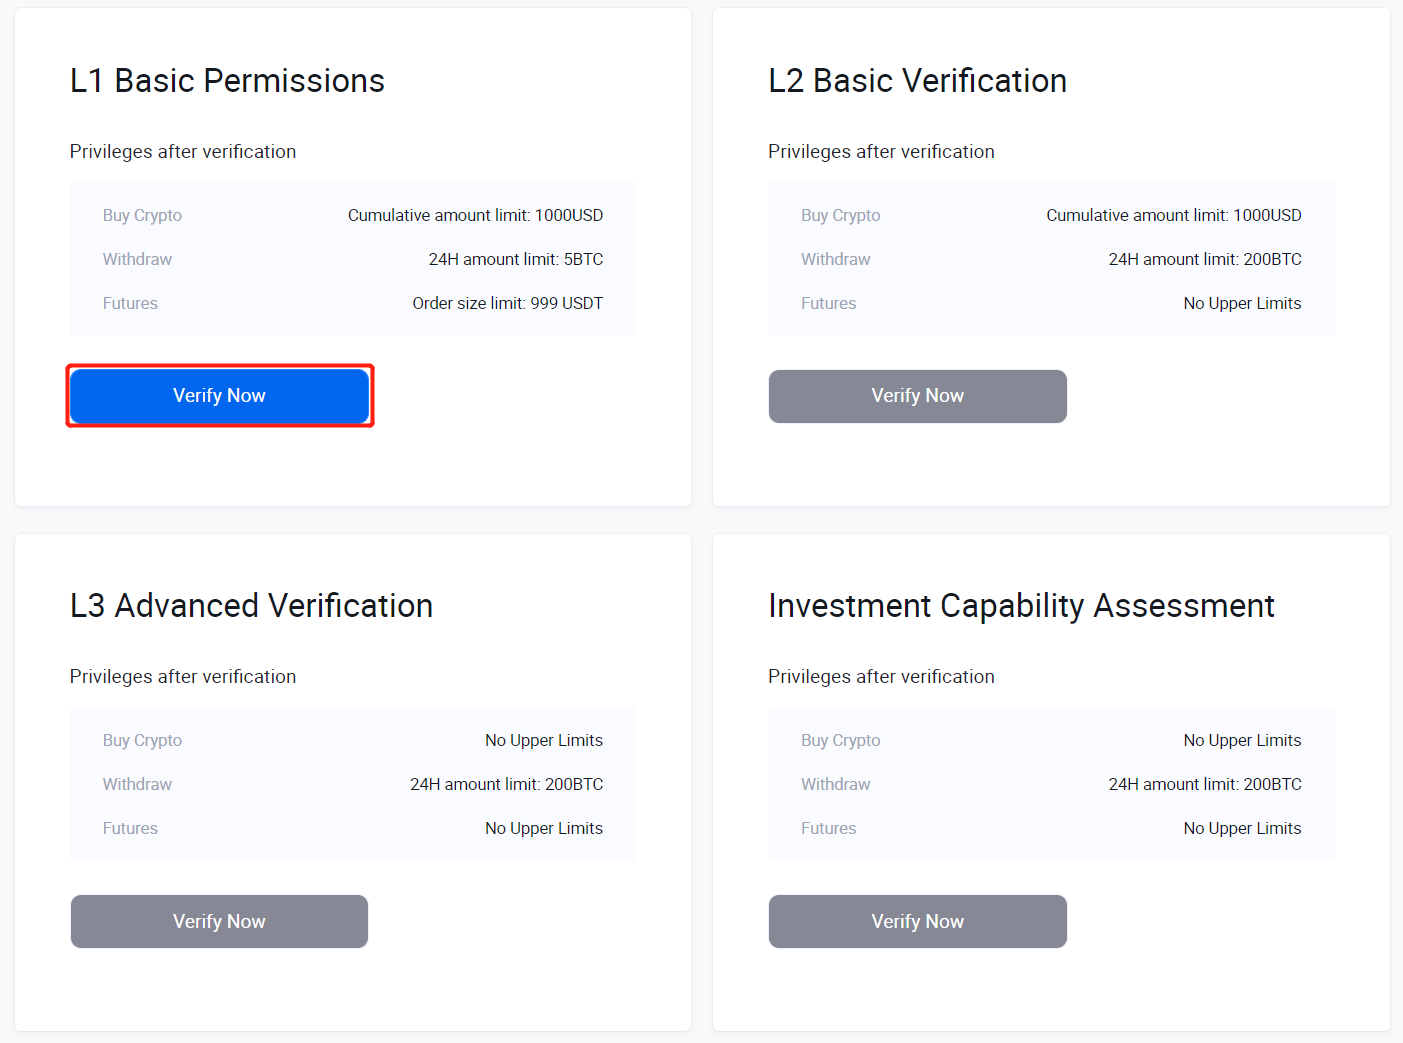Click Verify Now under L1 Basic Permissions
Viewport: 1403px width, 1043px height.
[x=219, y=396]
